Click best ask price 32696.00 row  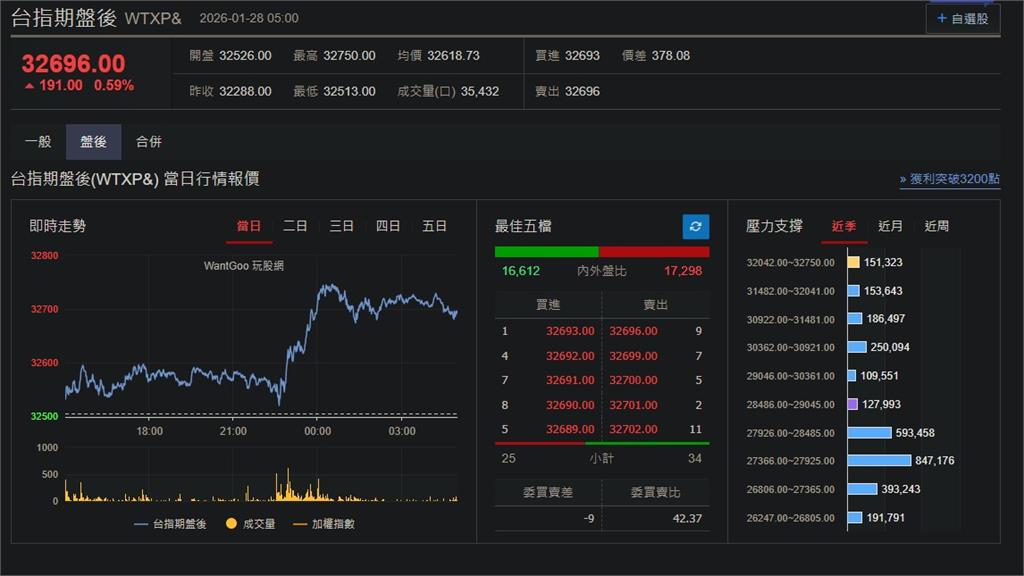633,331
